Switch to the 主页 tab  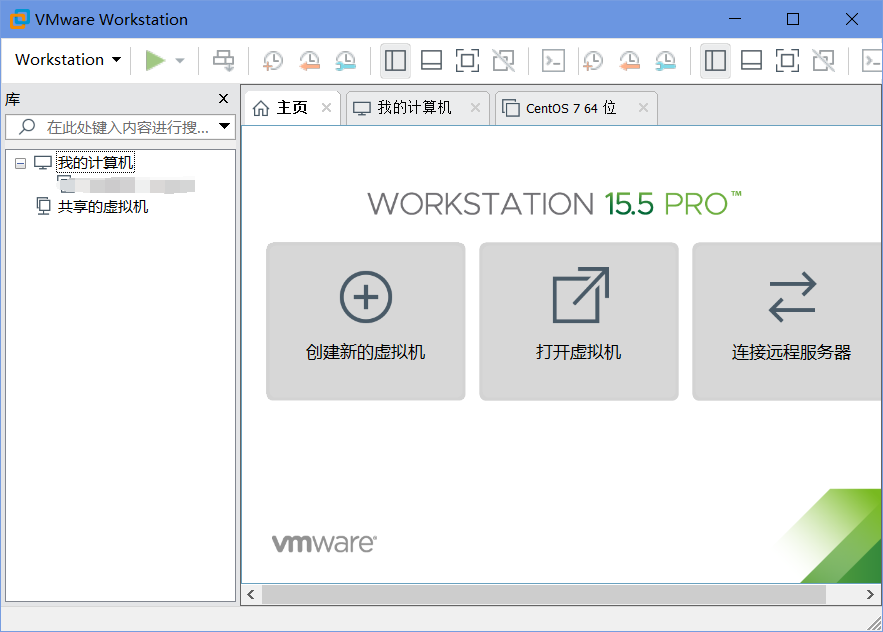point(292,108)
